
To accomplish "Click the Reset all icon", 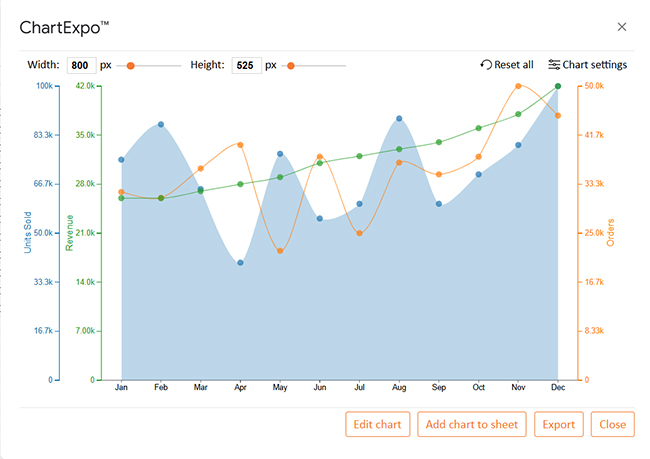I will [x=486, y=65].
